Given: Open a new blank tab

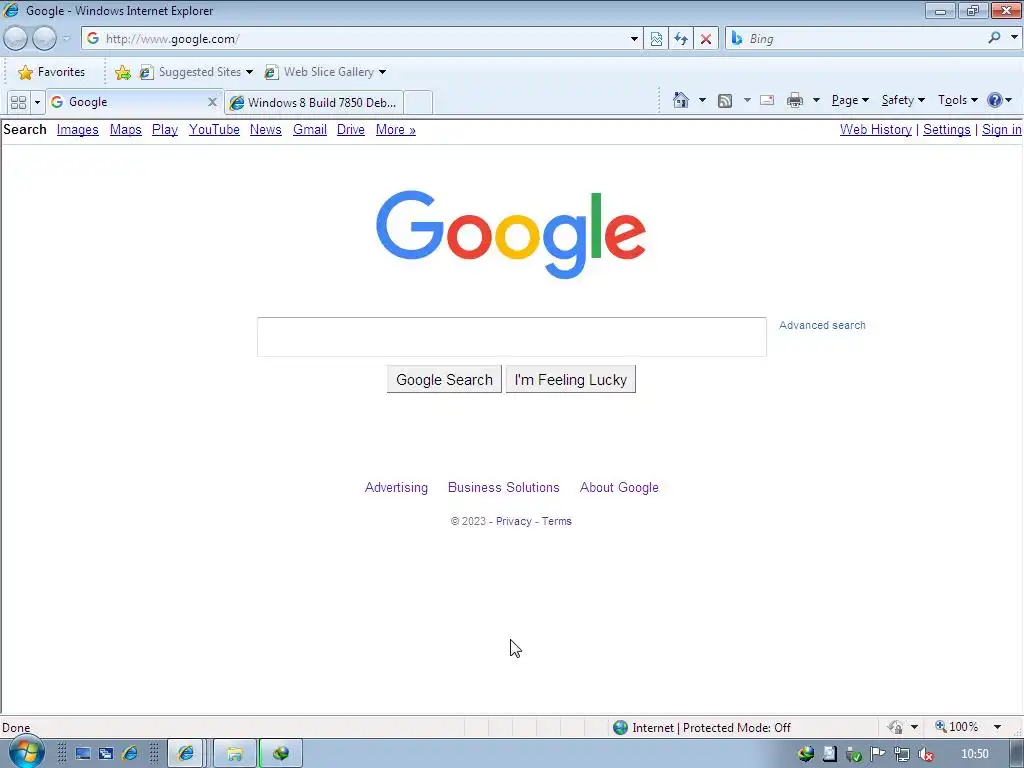Looking at the screenshot, I should point(418,103).
